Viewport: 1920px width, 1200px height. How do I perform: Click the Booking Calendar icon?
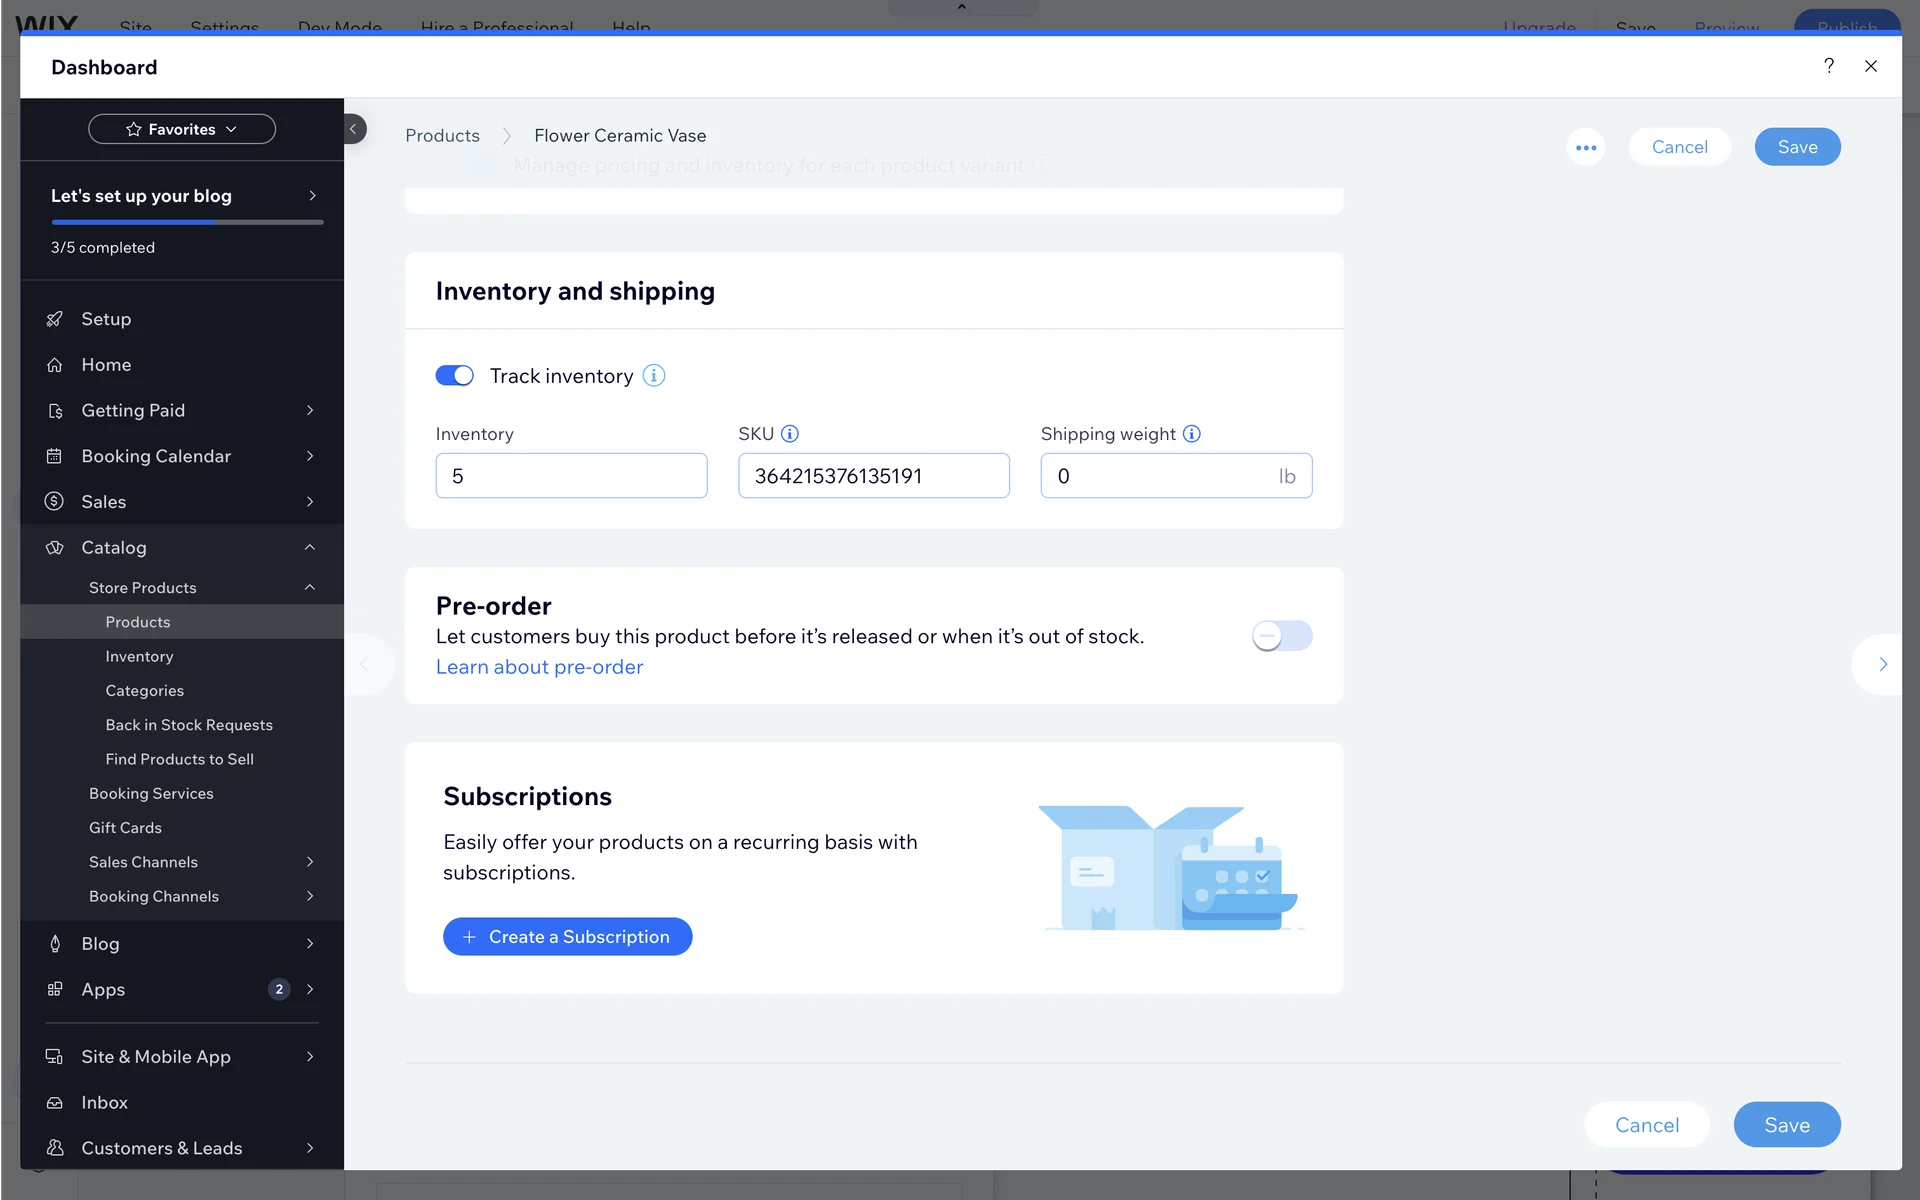click(55, 456)
